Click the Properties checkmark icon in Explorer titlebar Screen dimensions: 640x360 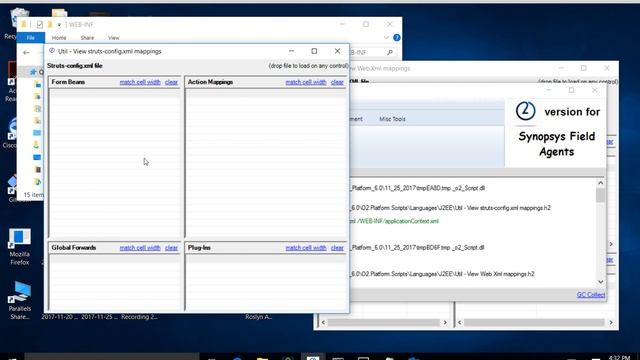[40, 24]
